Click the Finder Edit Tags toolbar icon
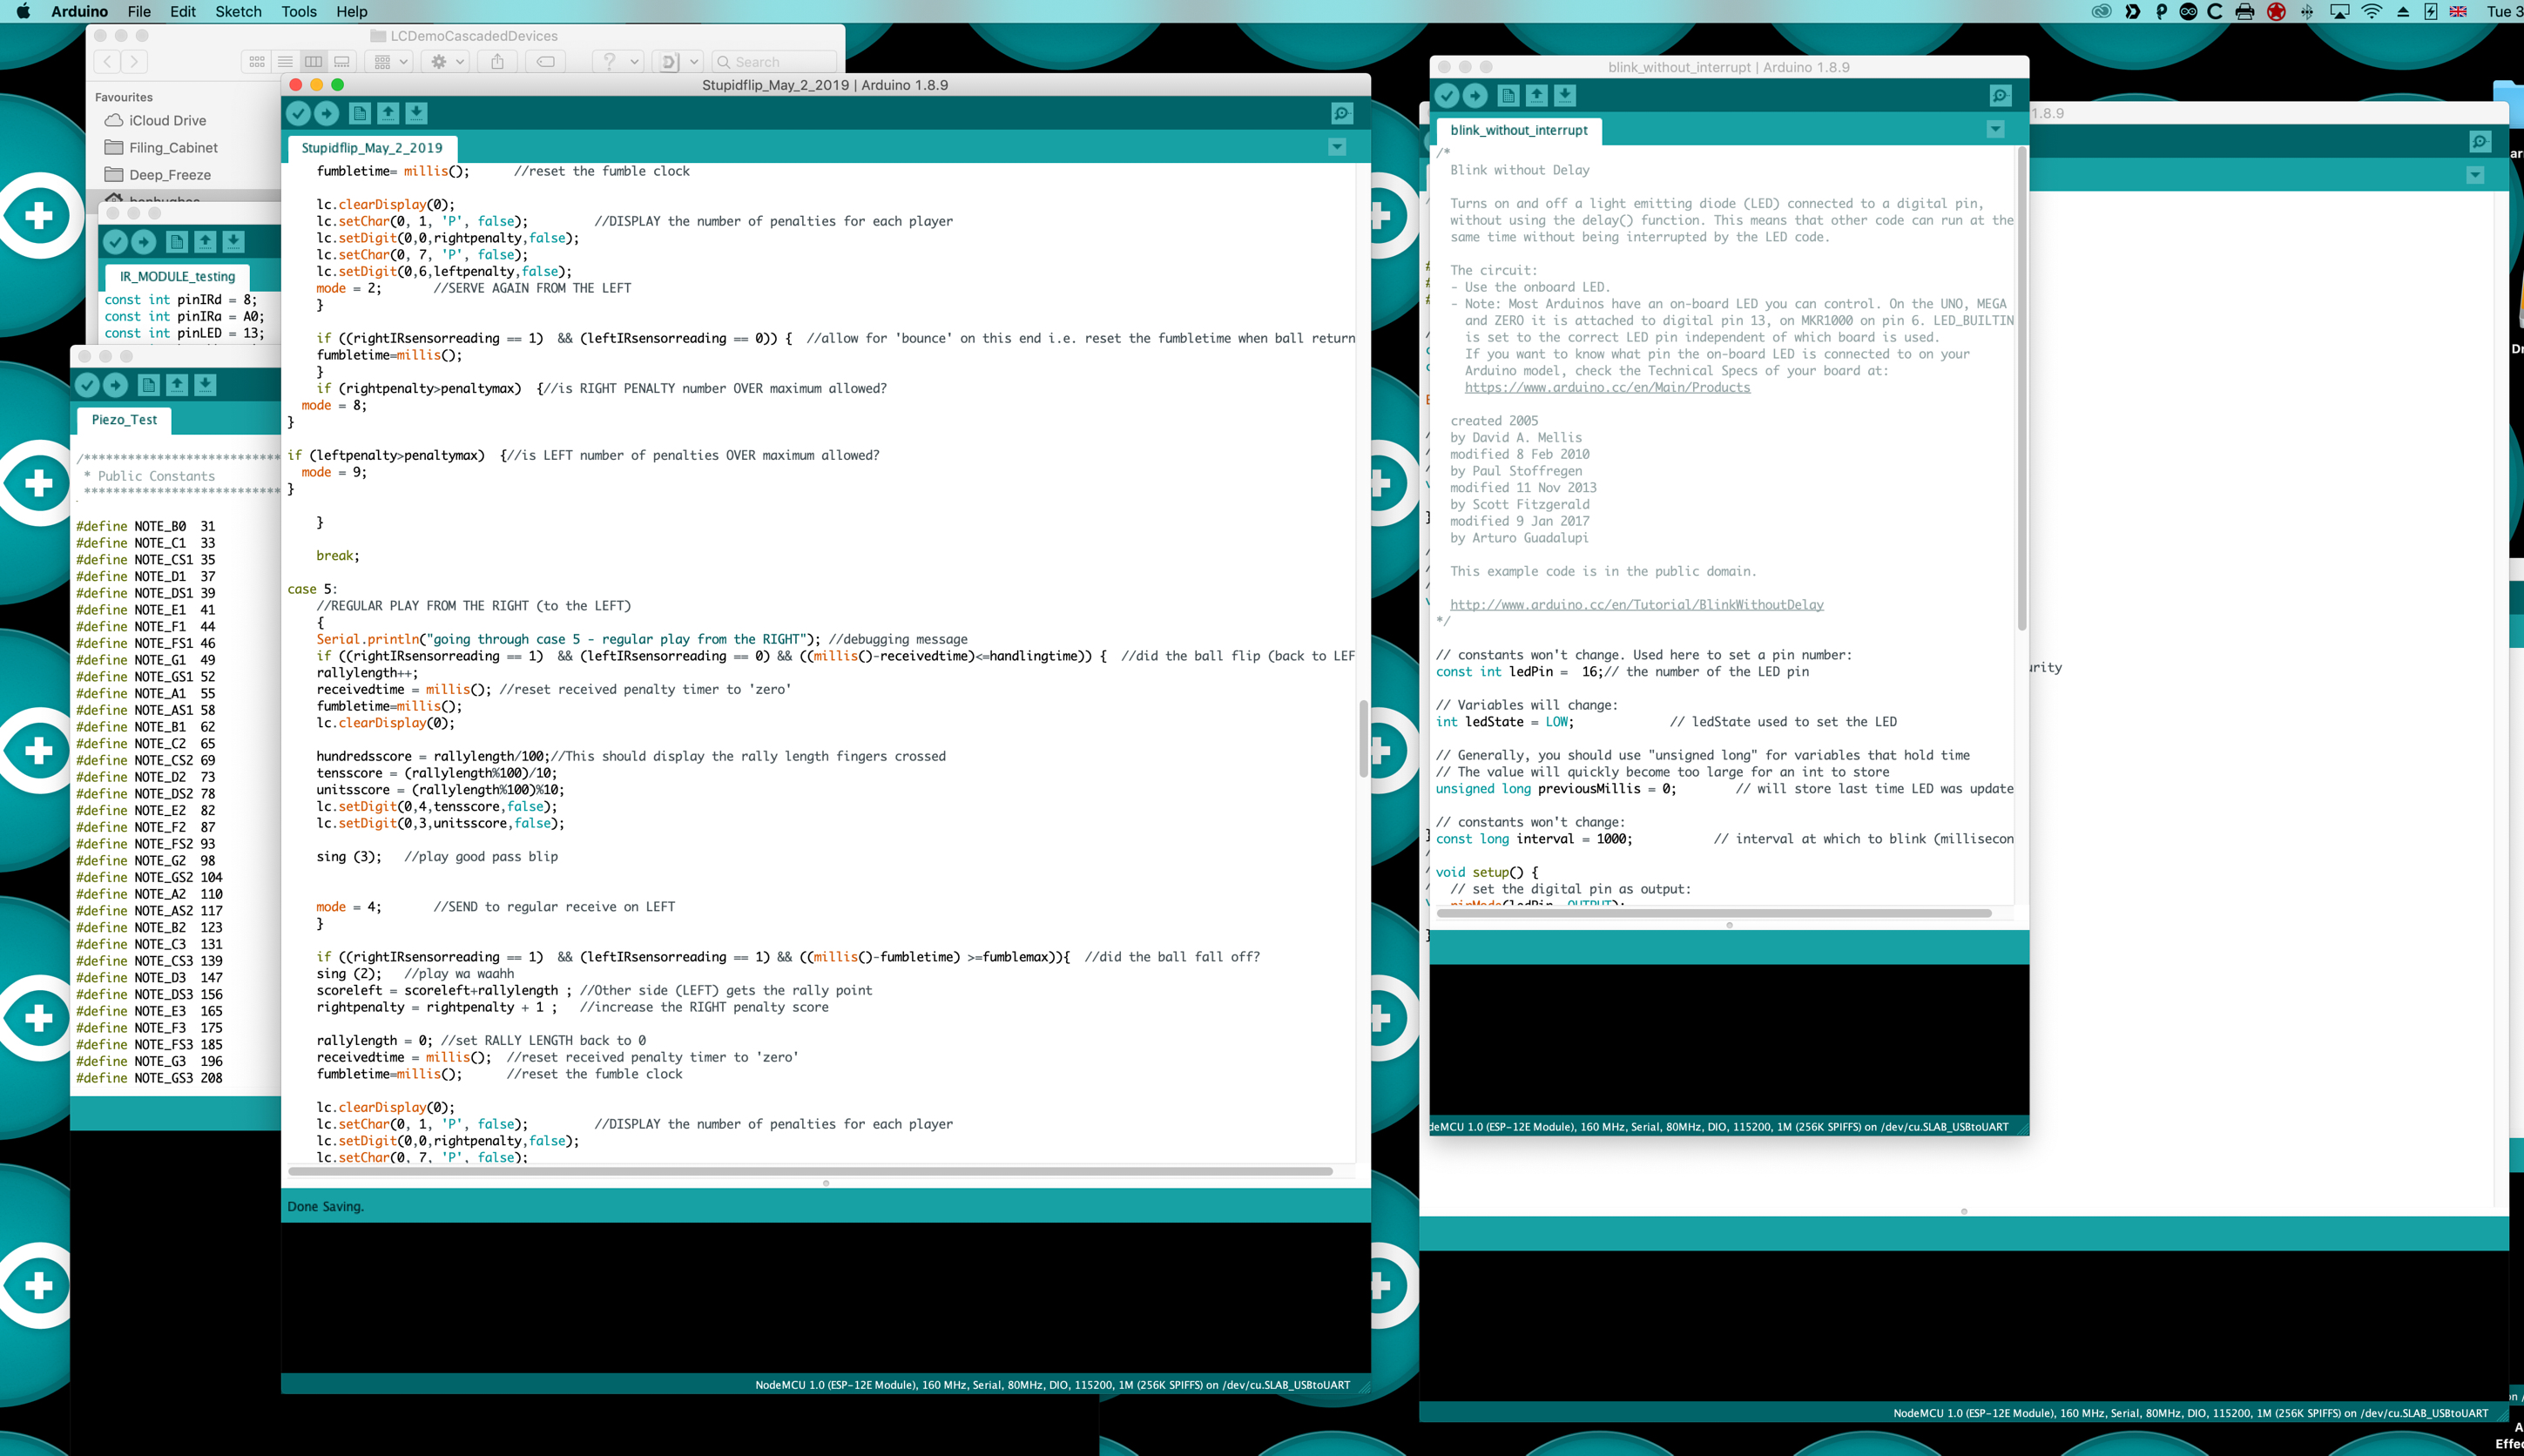The image size is (2524, 1456). point(546,61)
